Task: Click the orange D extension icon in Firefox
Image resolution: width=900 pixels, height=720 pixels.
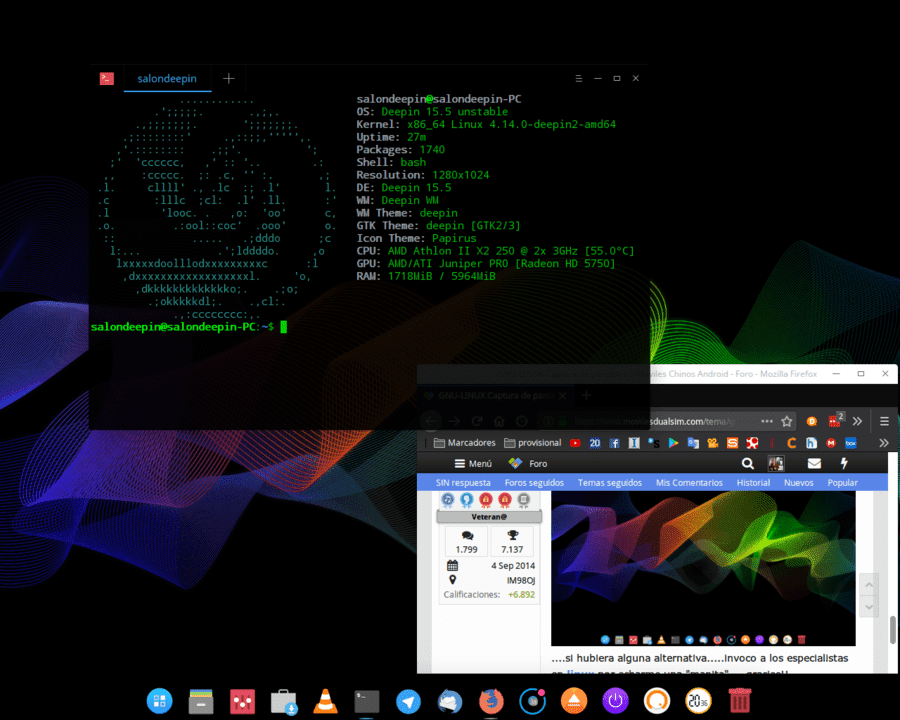Action: click(812, 421)
